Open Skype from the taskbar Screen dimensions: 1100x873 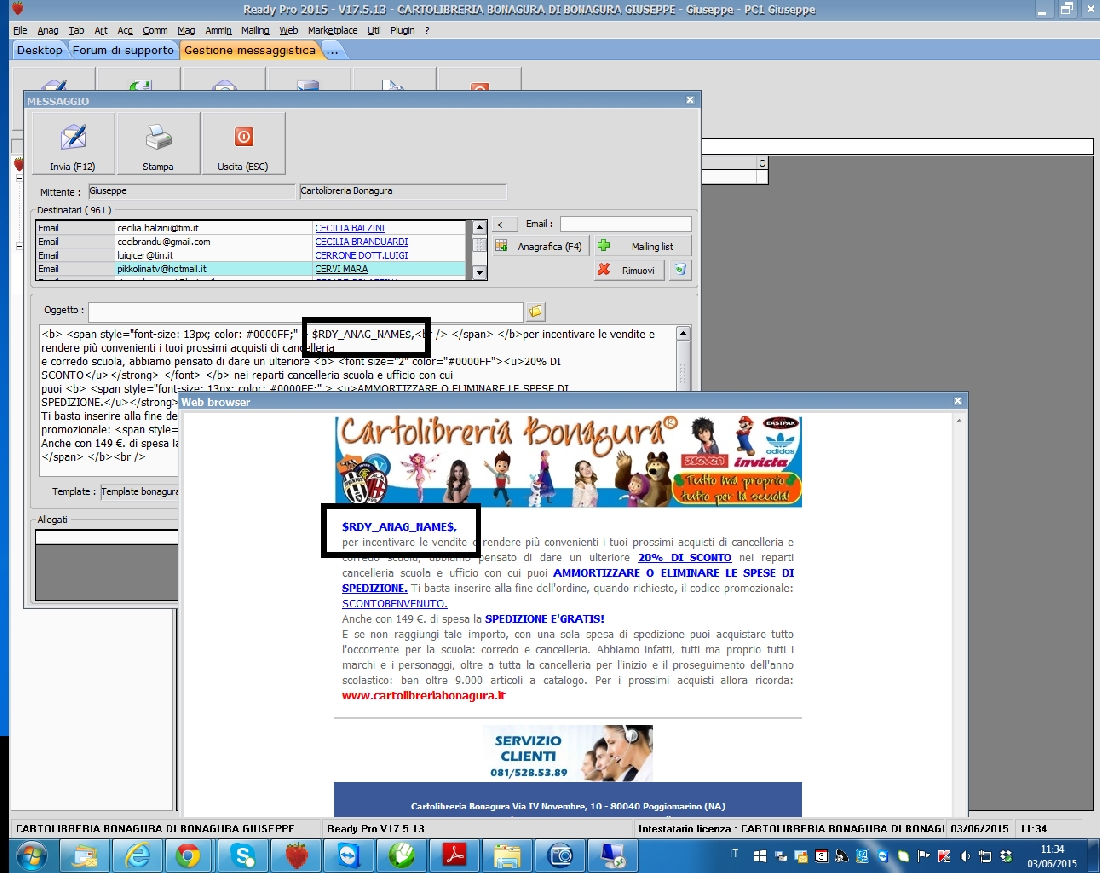pos(243,855)
